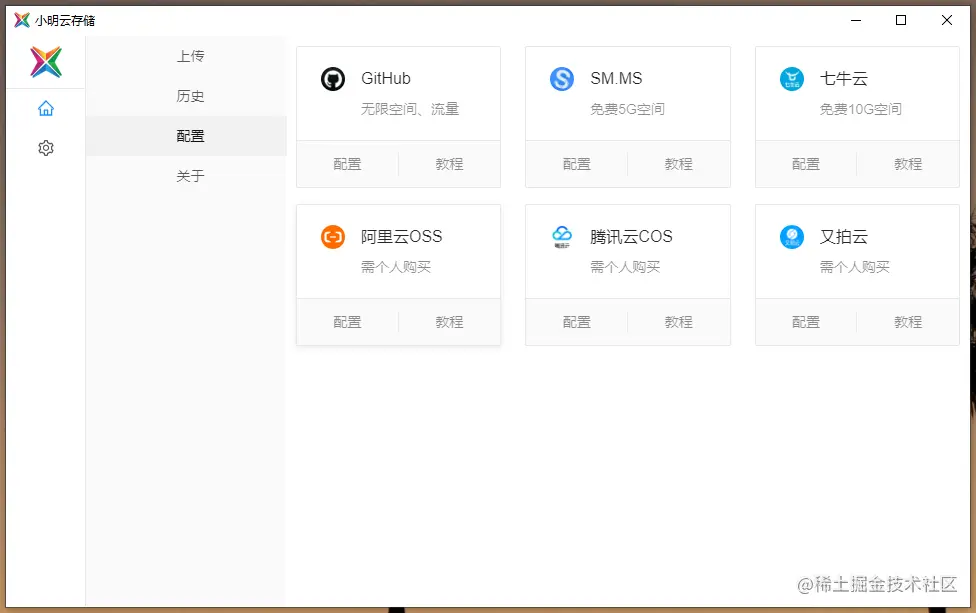Click the SM.MS blue S logo
The height and width of the screenshot is (613, 976).
[x=562, y=79]
